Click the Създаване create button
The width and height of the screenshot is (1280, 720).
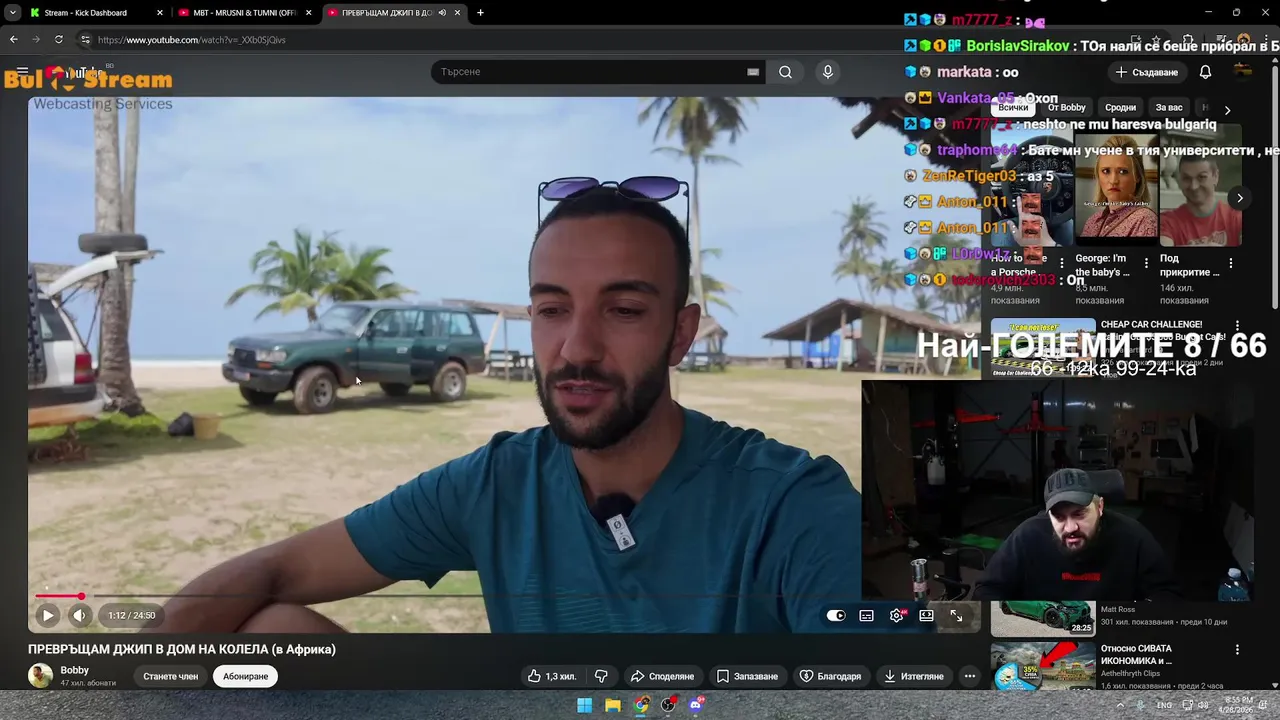coord(1147,72)
